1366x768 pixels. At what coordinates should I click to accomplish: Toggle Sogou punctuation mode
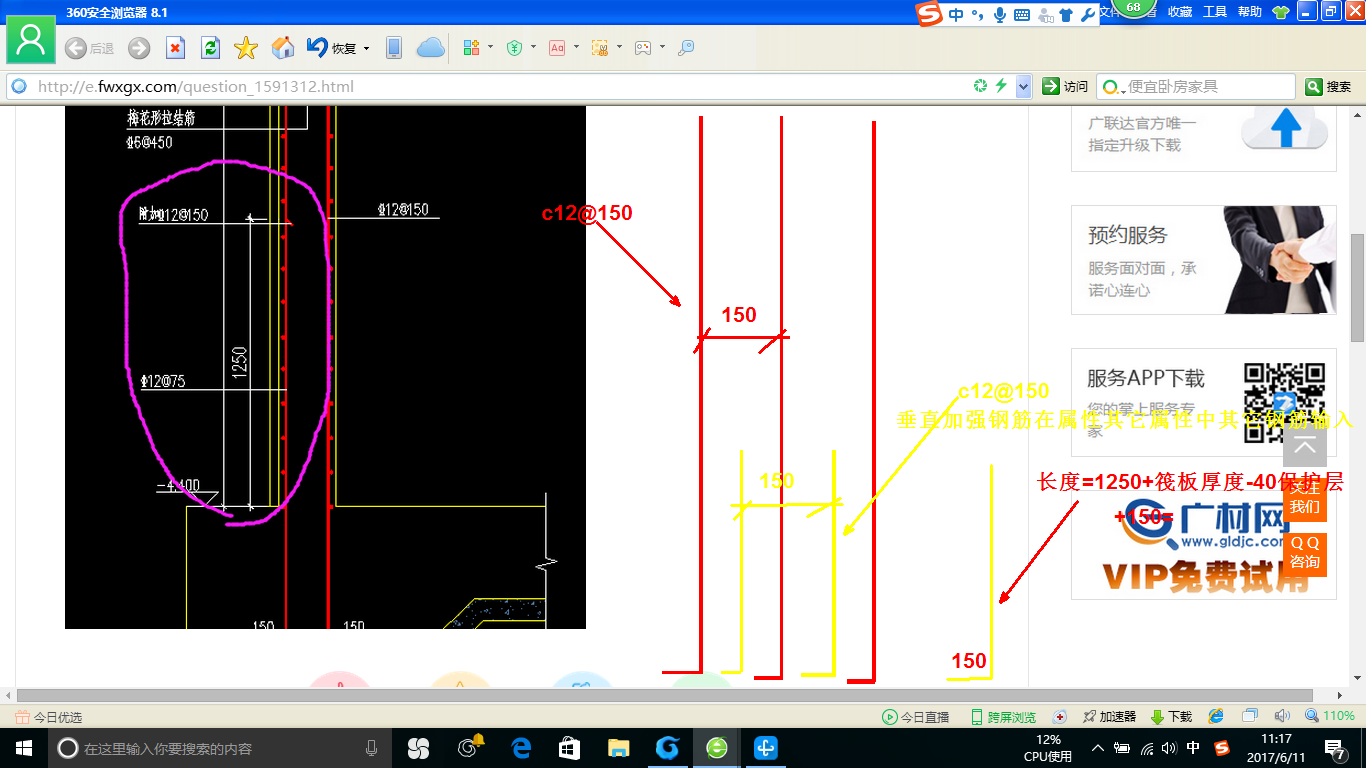(977, 14)
